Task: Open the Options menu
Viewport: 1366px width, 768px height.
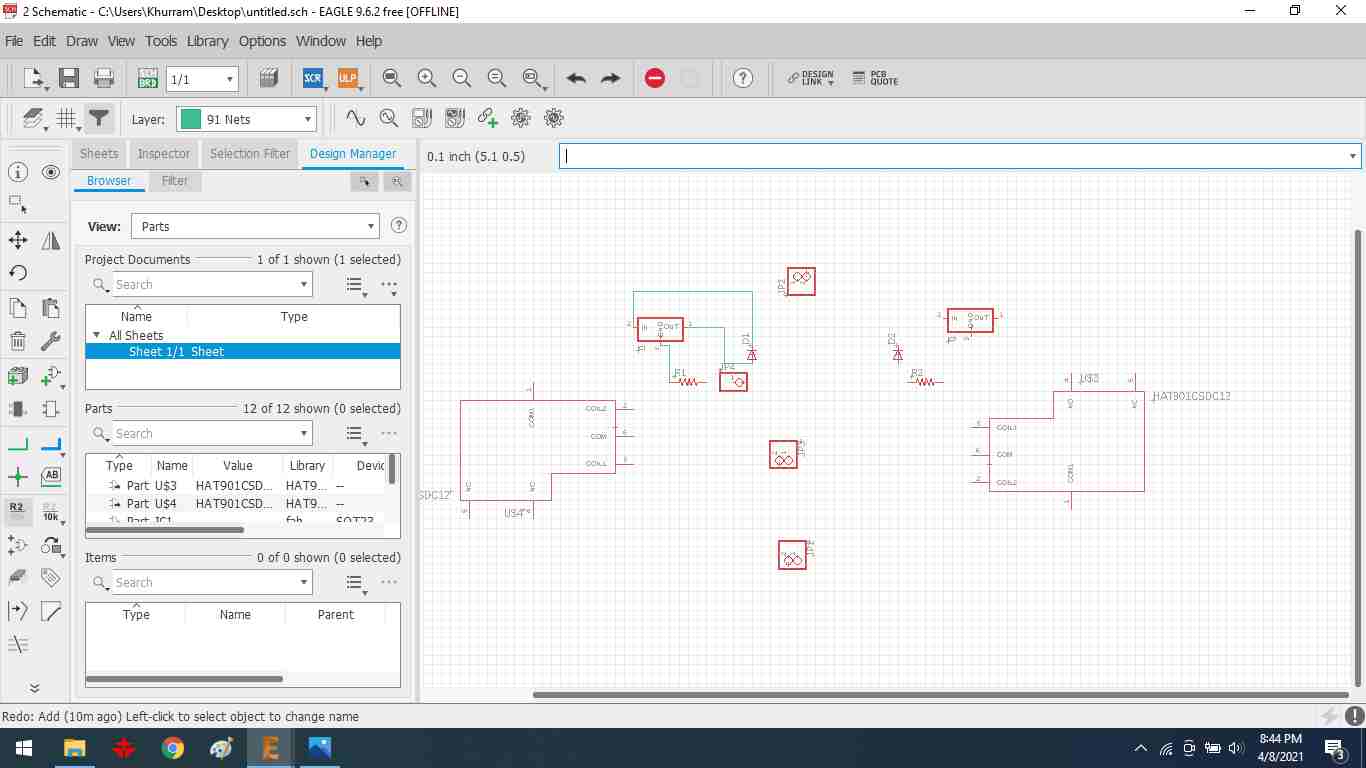Action: click(x=262, y=41)
